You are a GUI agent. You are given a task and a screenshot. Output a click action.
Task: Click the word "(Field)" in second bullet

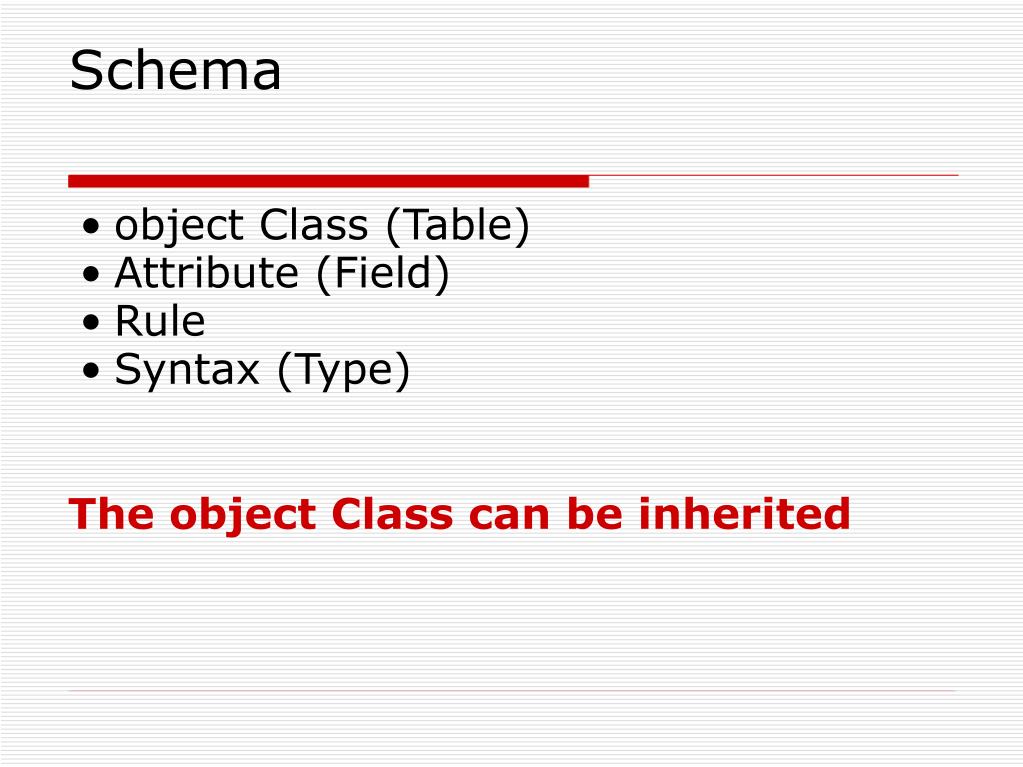[383, 273]
